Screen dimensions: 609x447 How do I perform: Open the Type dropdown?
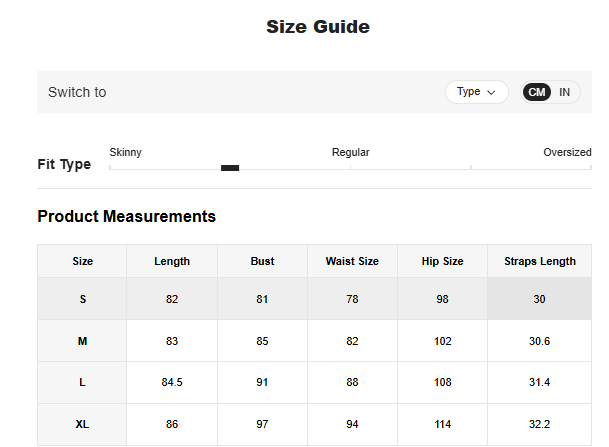(476, 92)
